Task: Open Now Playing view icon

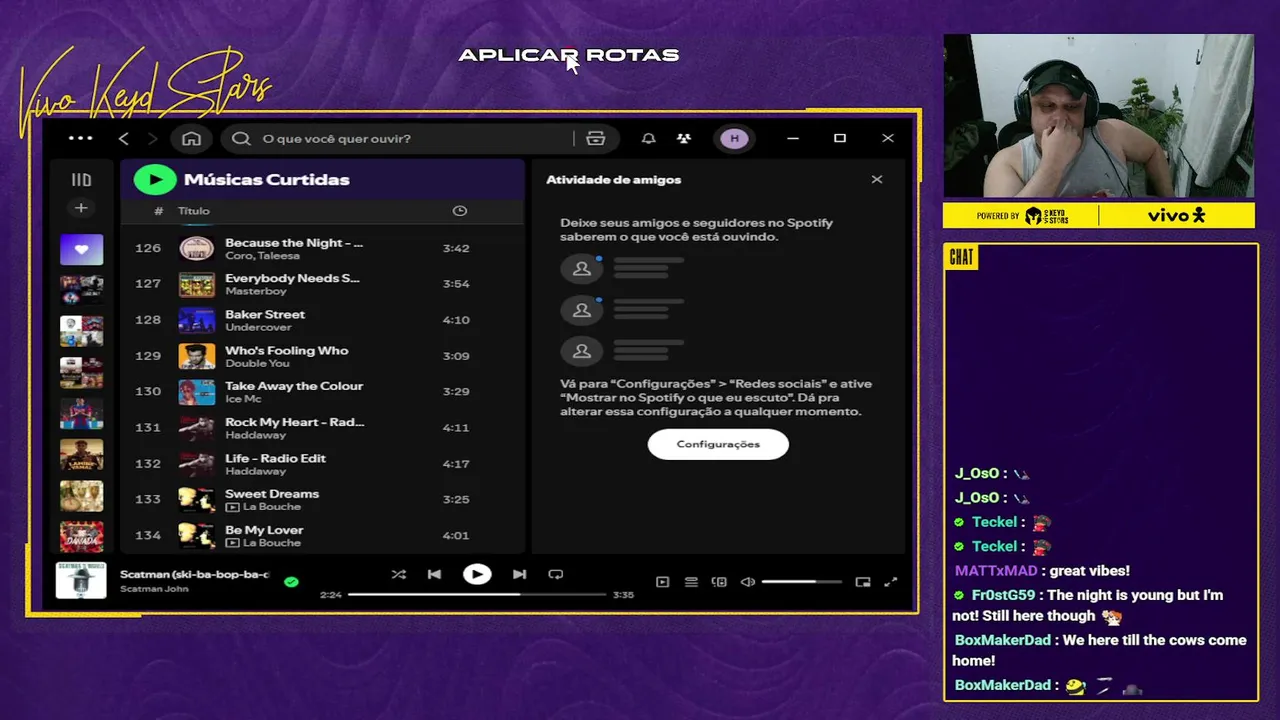Action: pyautogui.click(x=662, y=582)
